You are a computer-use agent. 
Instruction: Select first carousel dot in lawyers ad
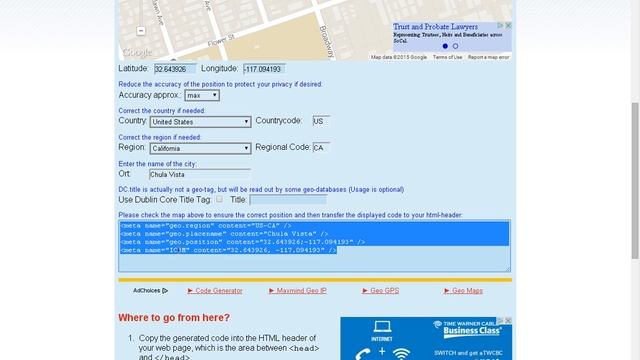[x=445, y=46]
